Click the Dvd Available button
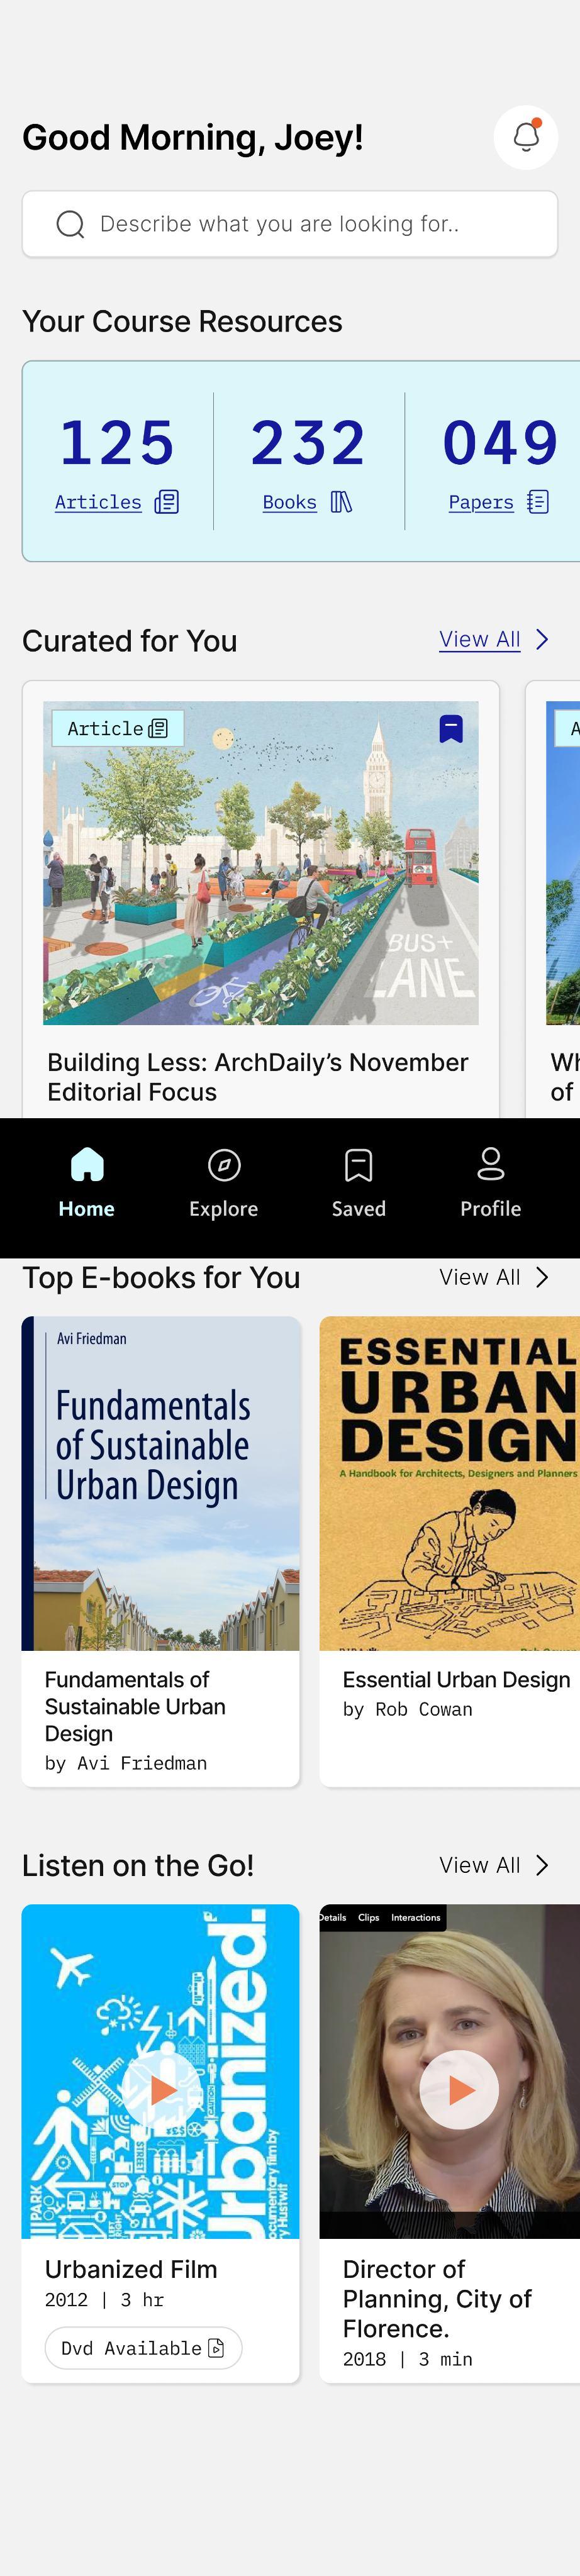Image resolution: width=580 pixels, height=2576 pixels. [x=143, y=2348]
